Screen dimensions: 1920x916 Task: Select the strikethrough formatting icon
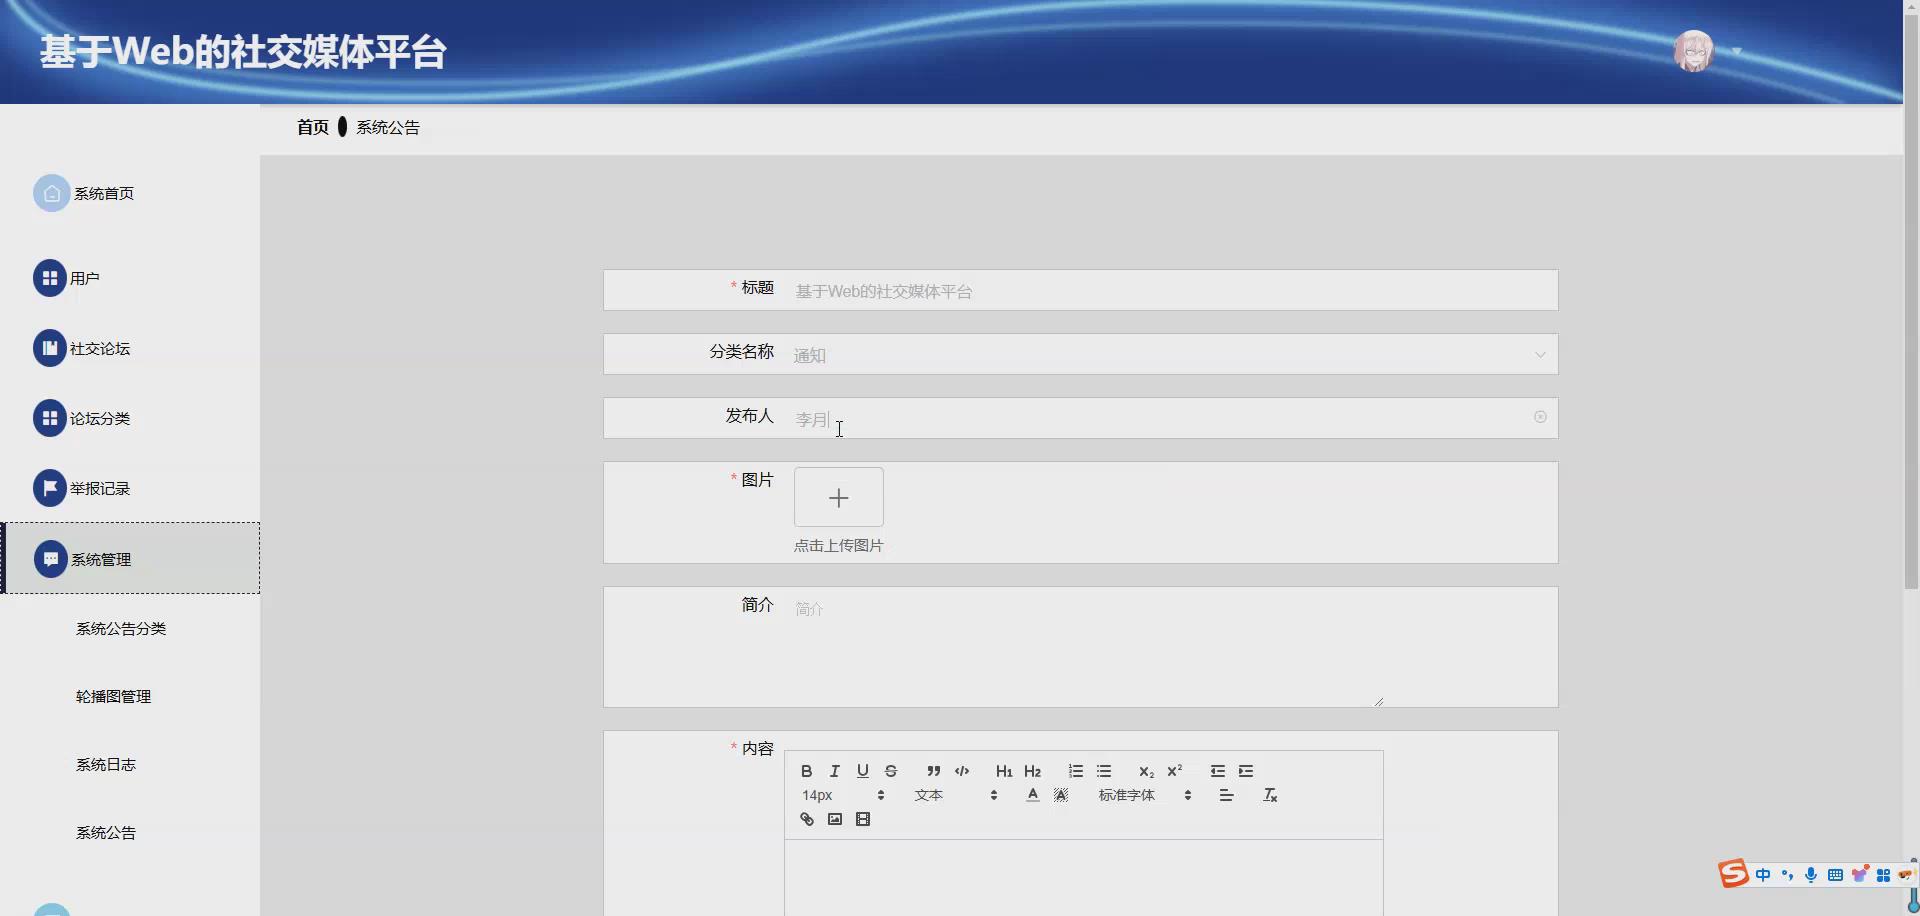890,770
